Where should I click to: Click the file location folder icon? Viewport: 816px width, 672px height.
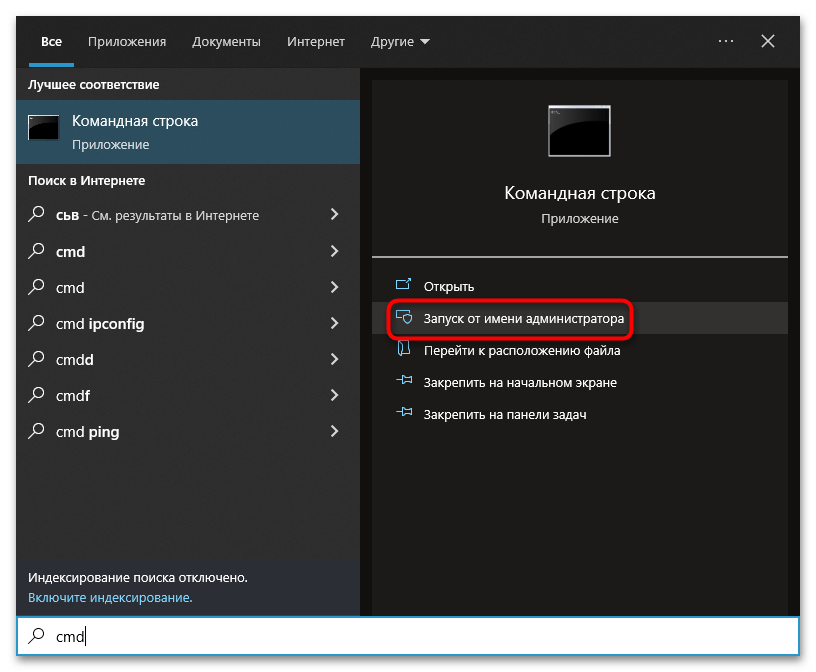[404, 351]
